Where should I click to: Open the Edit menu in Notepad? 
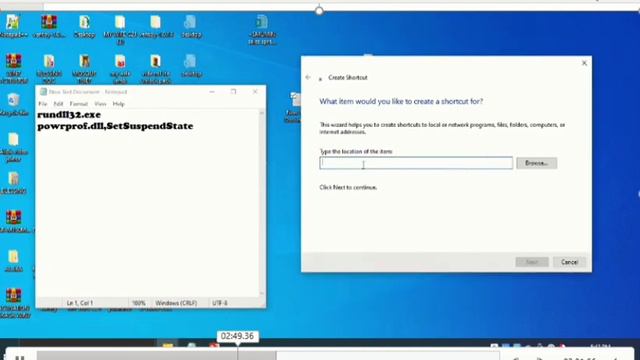coord(58,104)
